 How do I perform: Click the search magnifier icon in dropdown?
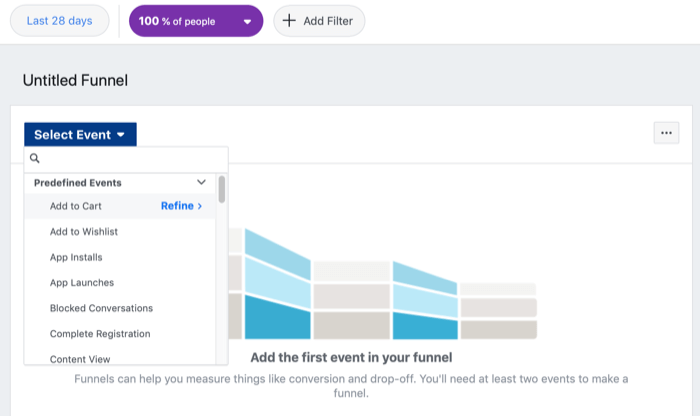coord(35,158)
